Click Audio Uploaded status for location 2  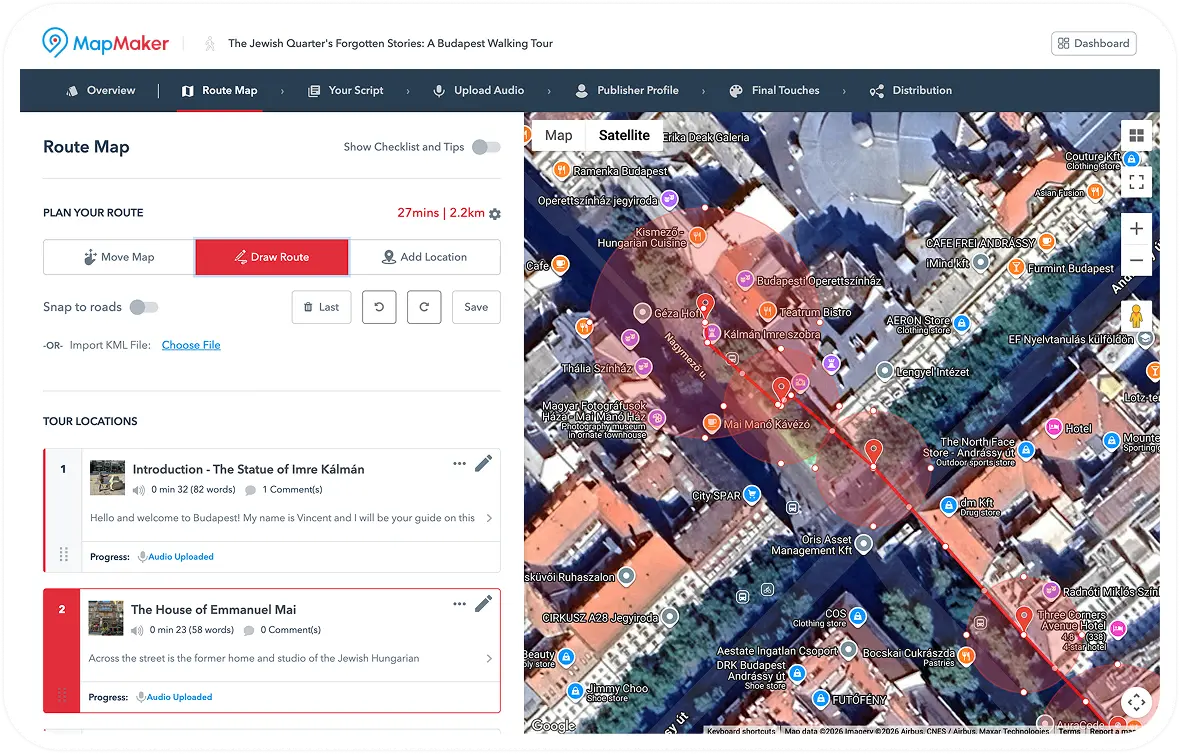coord(175,698)
